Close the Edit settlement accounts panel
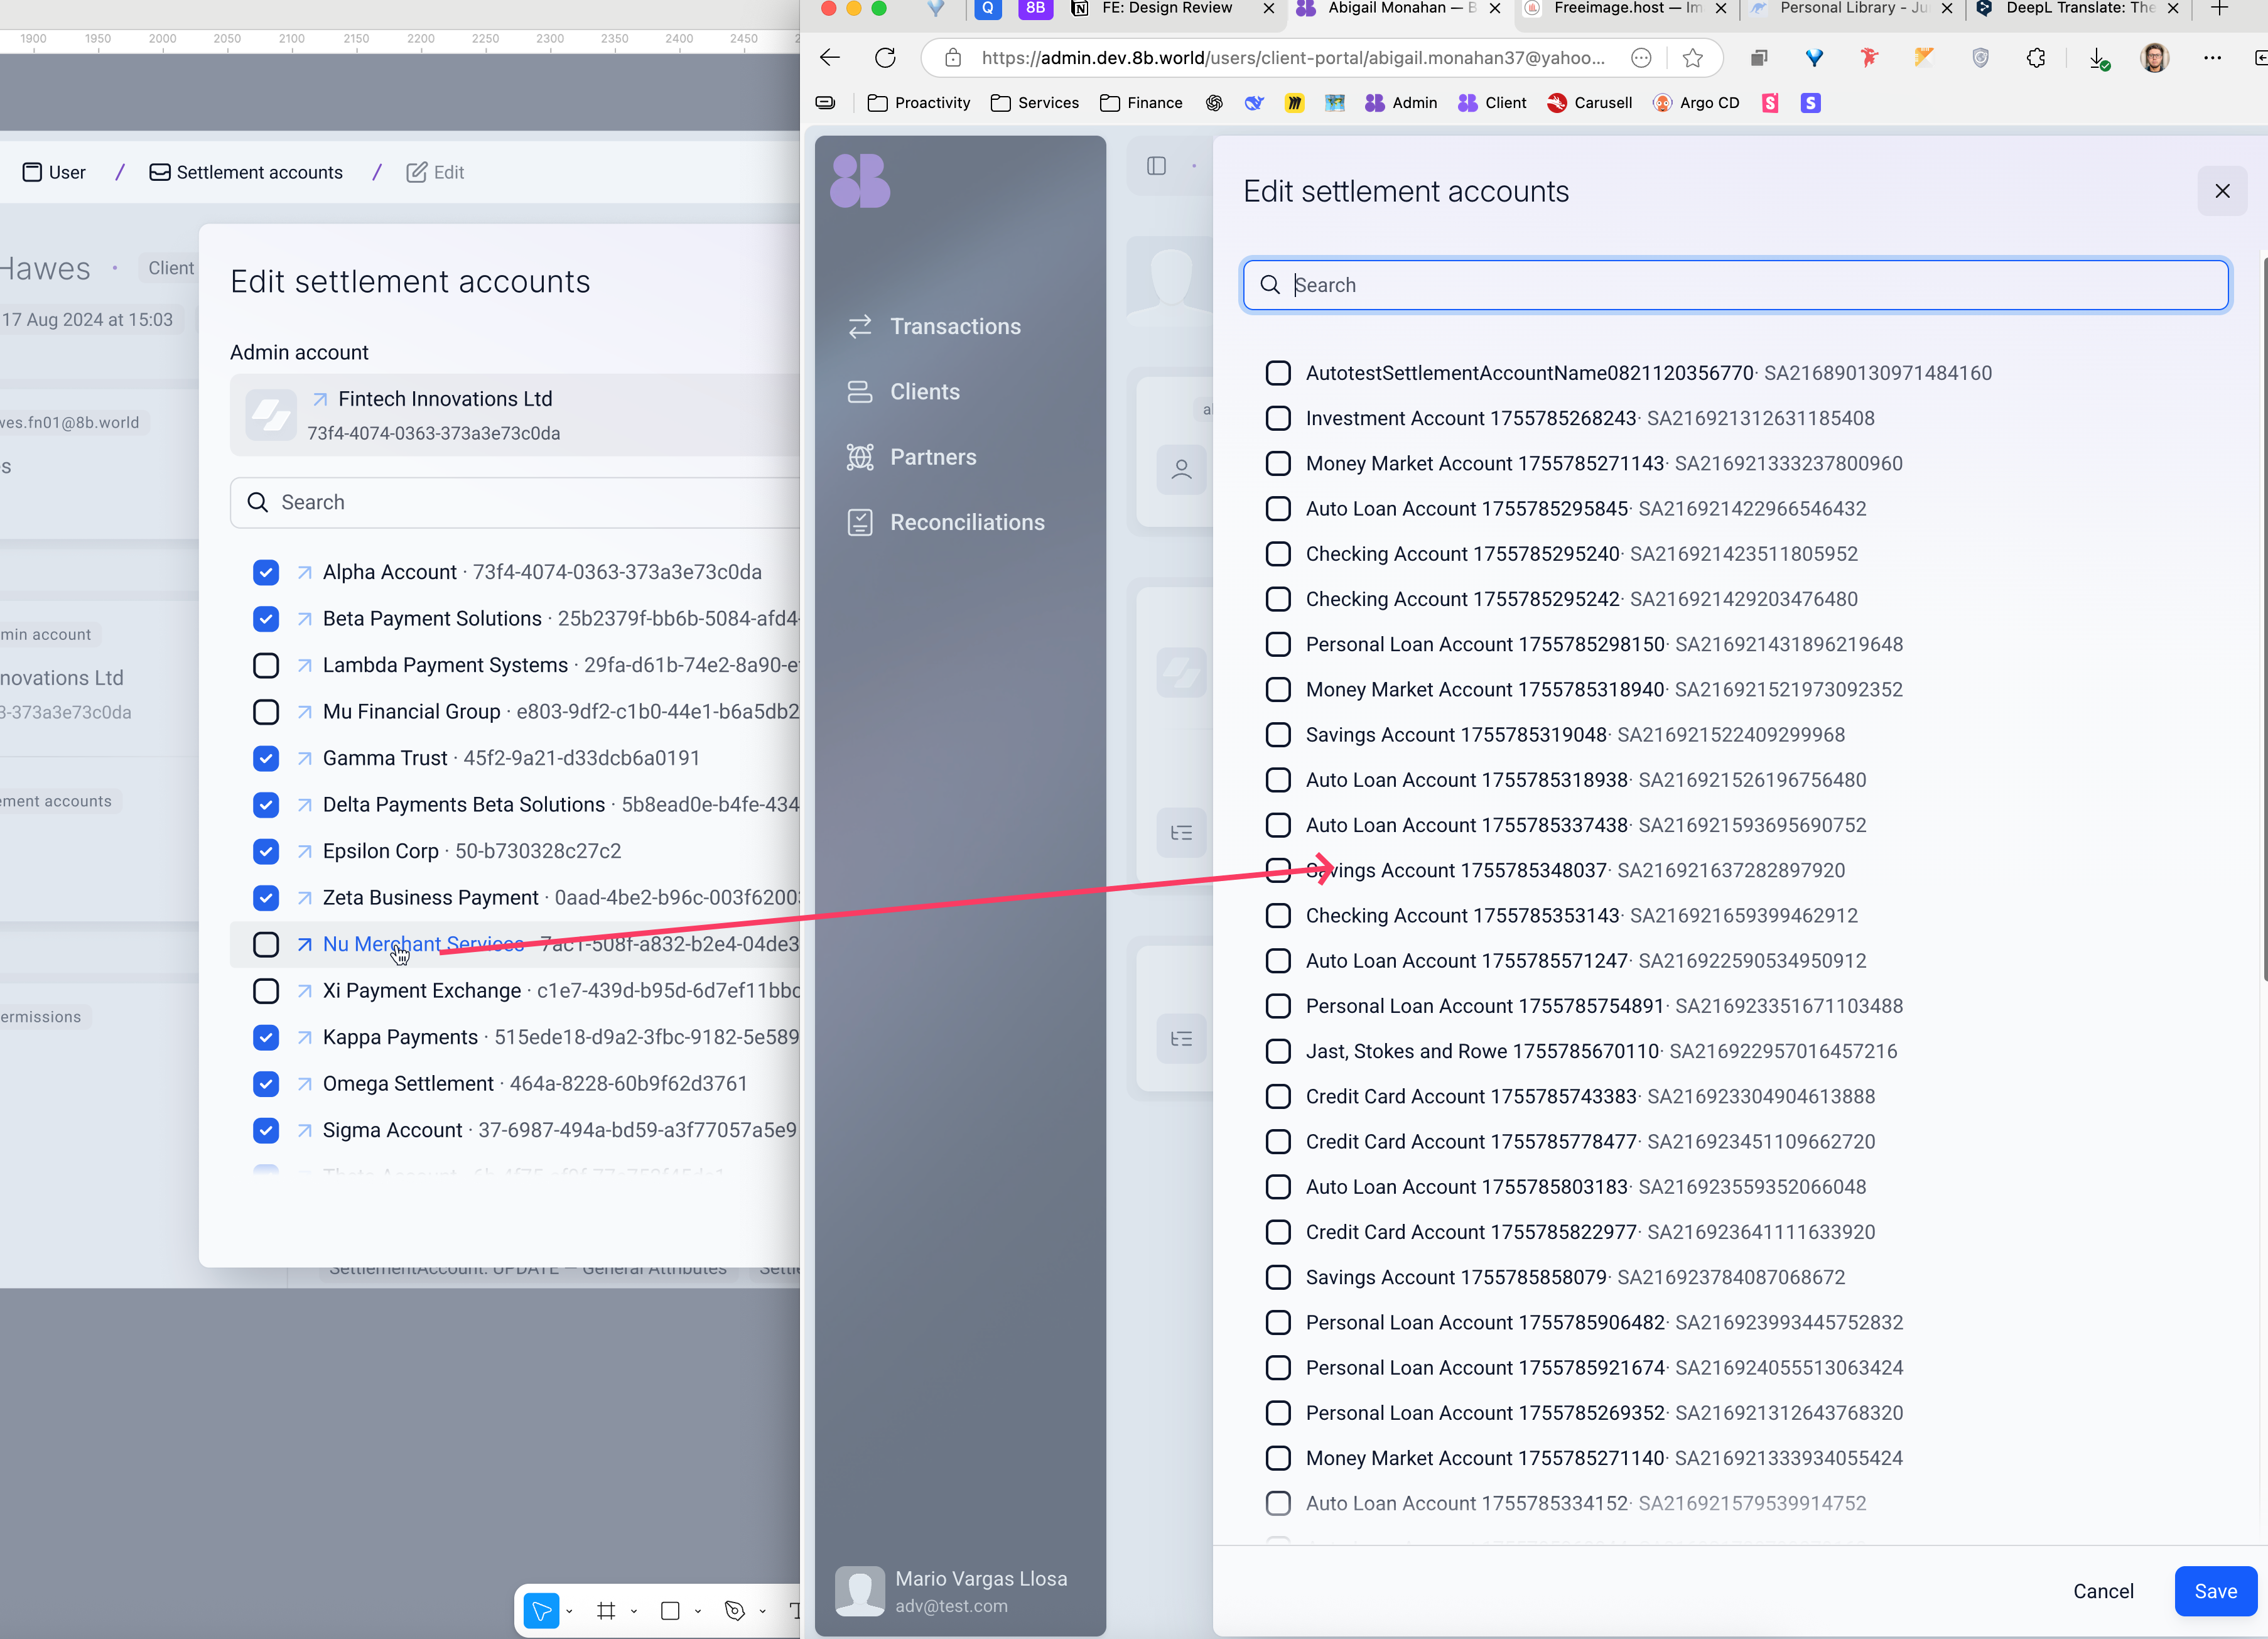2268x1639 pixels. [2222, 191]
